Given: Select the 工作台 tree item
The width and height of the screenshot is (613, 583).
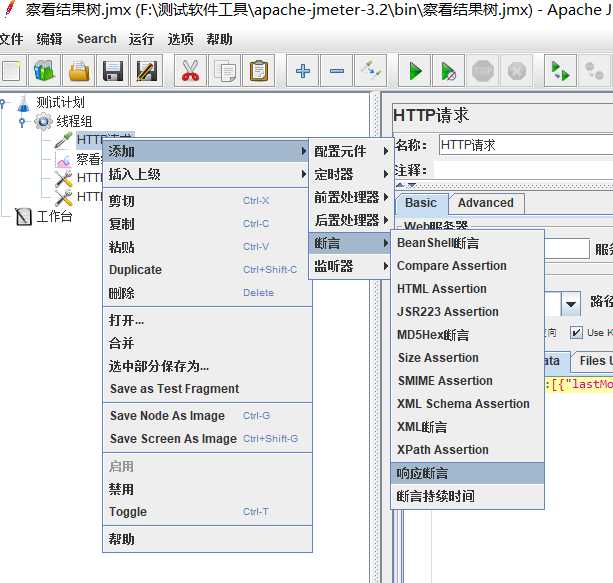Looking at the screenshot, I should 54,216.
